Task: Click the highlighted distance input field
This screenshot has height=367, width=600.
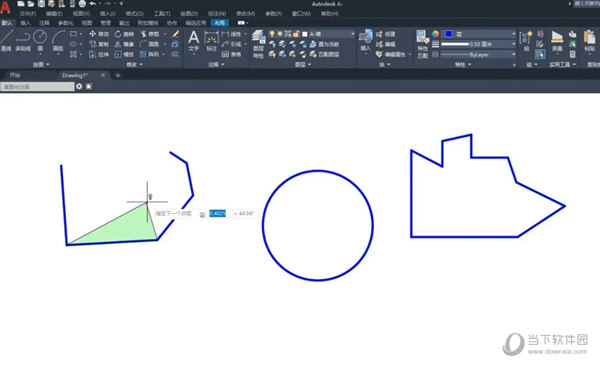Action: click(217, 213)
